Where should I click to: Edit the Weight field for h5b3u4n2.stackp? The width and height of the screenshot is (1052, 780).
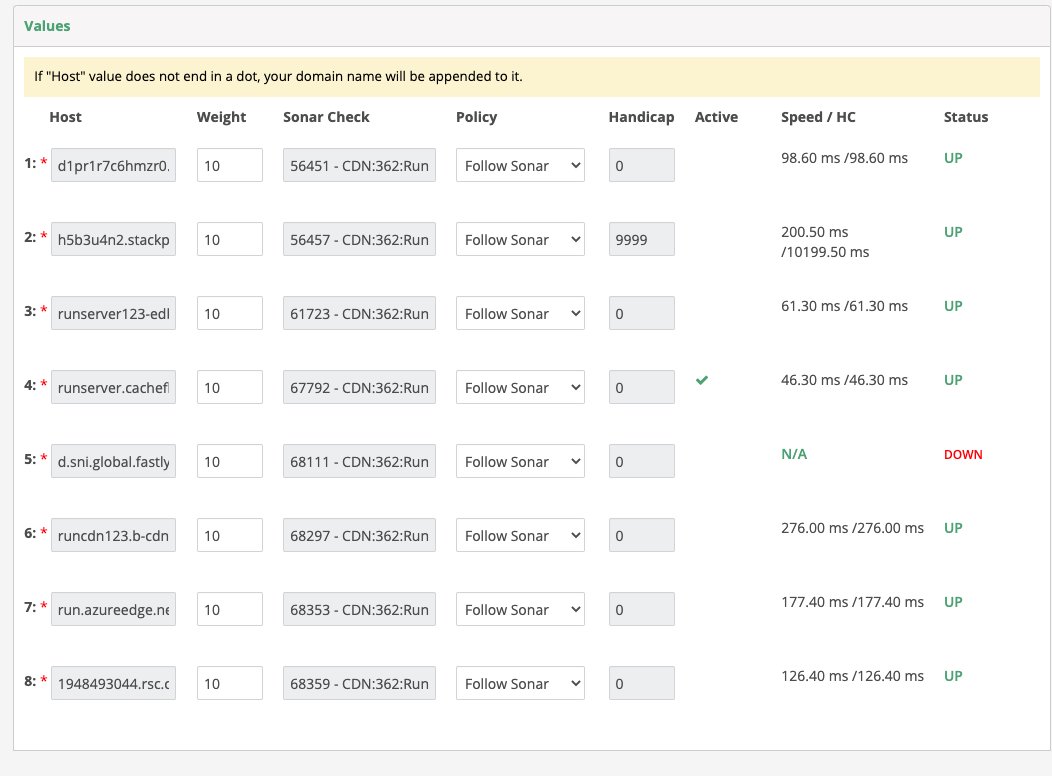pyautogui.click(x=229, y=239)
